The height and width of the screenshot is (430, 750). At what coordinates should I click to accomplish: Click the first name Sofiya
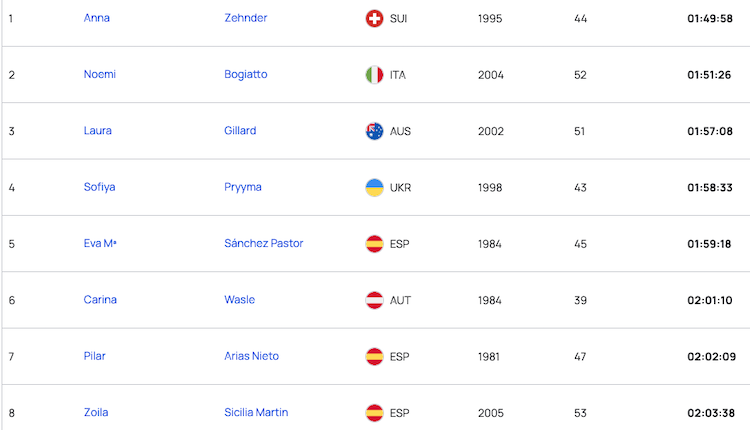[x=99, y=187]
